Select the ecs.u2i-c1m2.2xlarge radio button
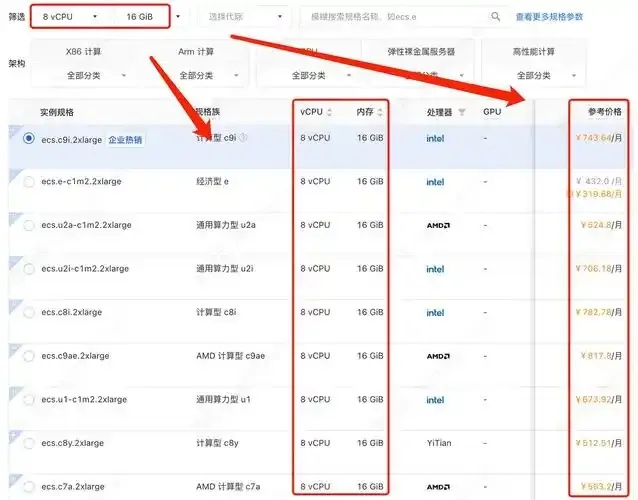This screenshot has height=500, width=638. point(29,269)
